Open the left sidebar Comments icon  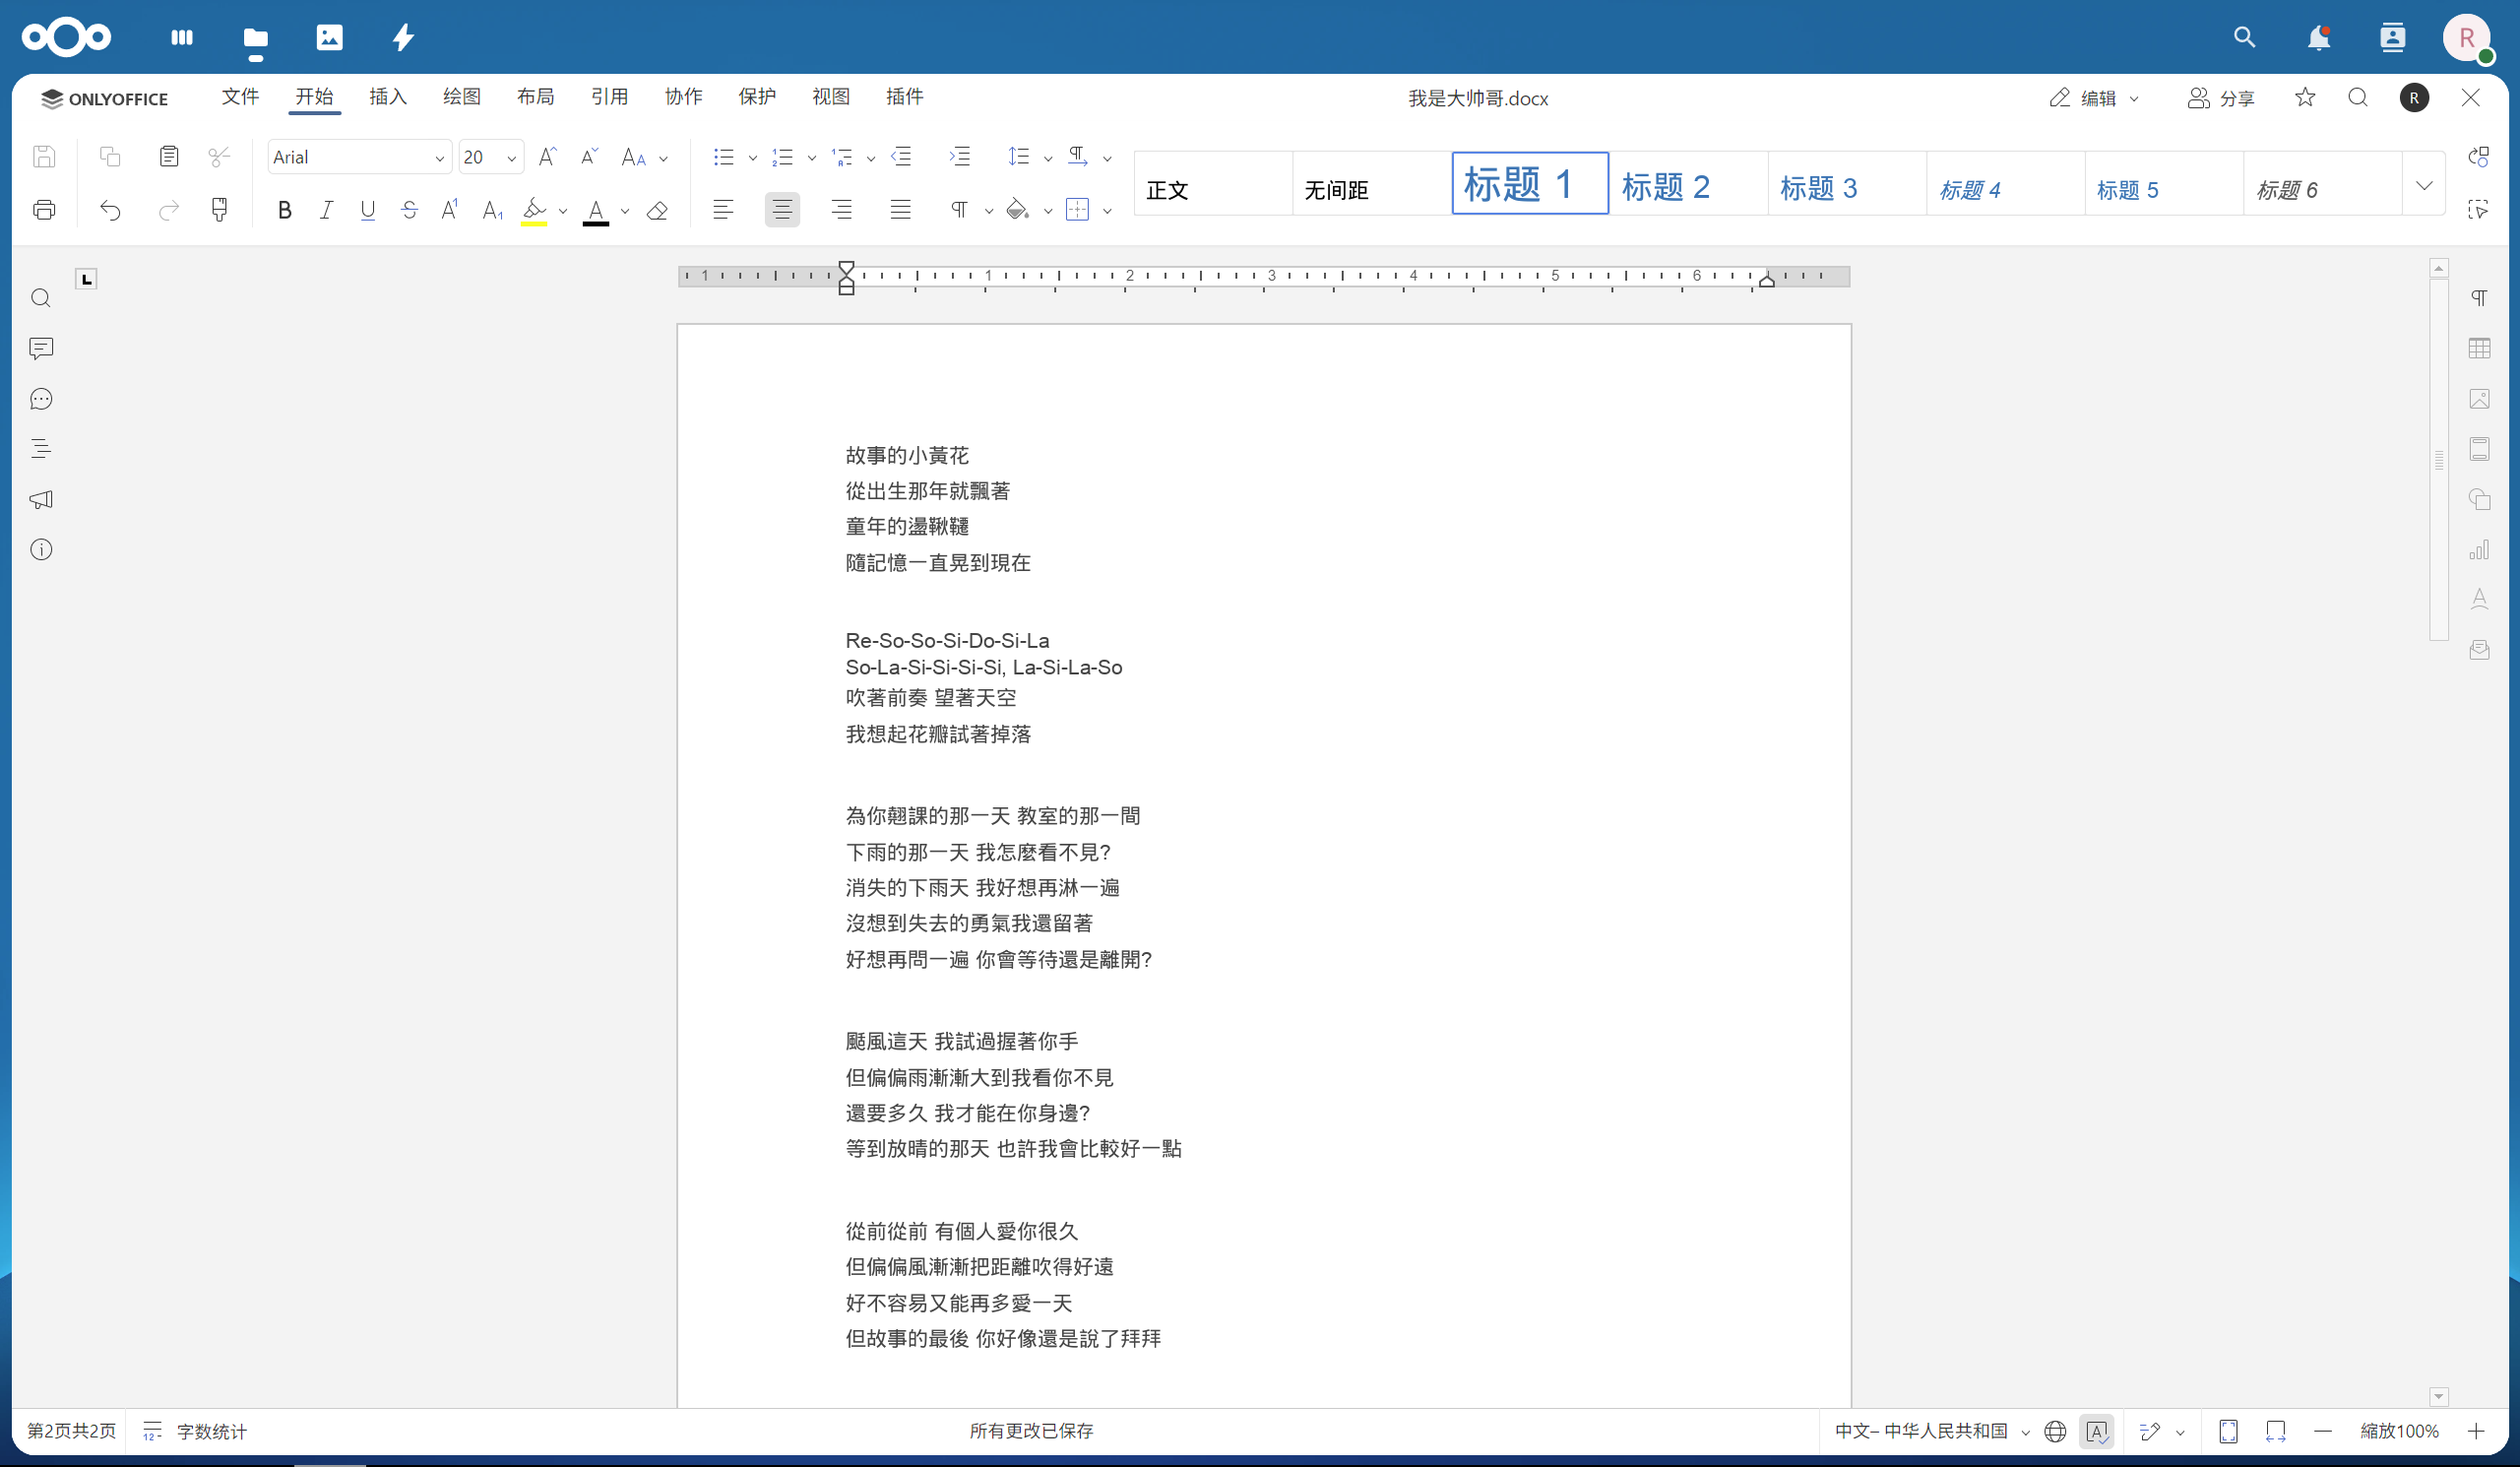pos(41,348)
